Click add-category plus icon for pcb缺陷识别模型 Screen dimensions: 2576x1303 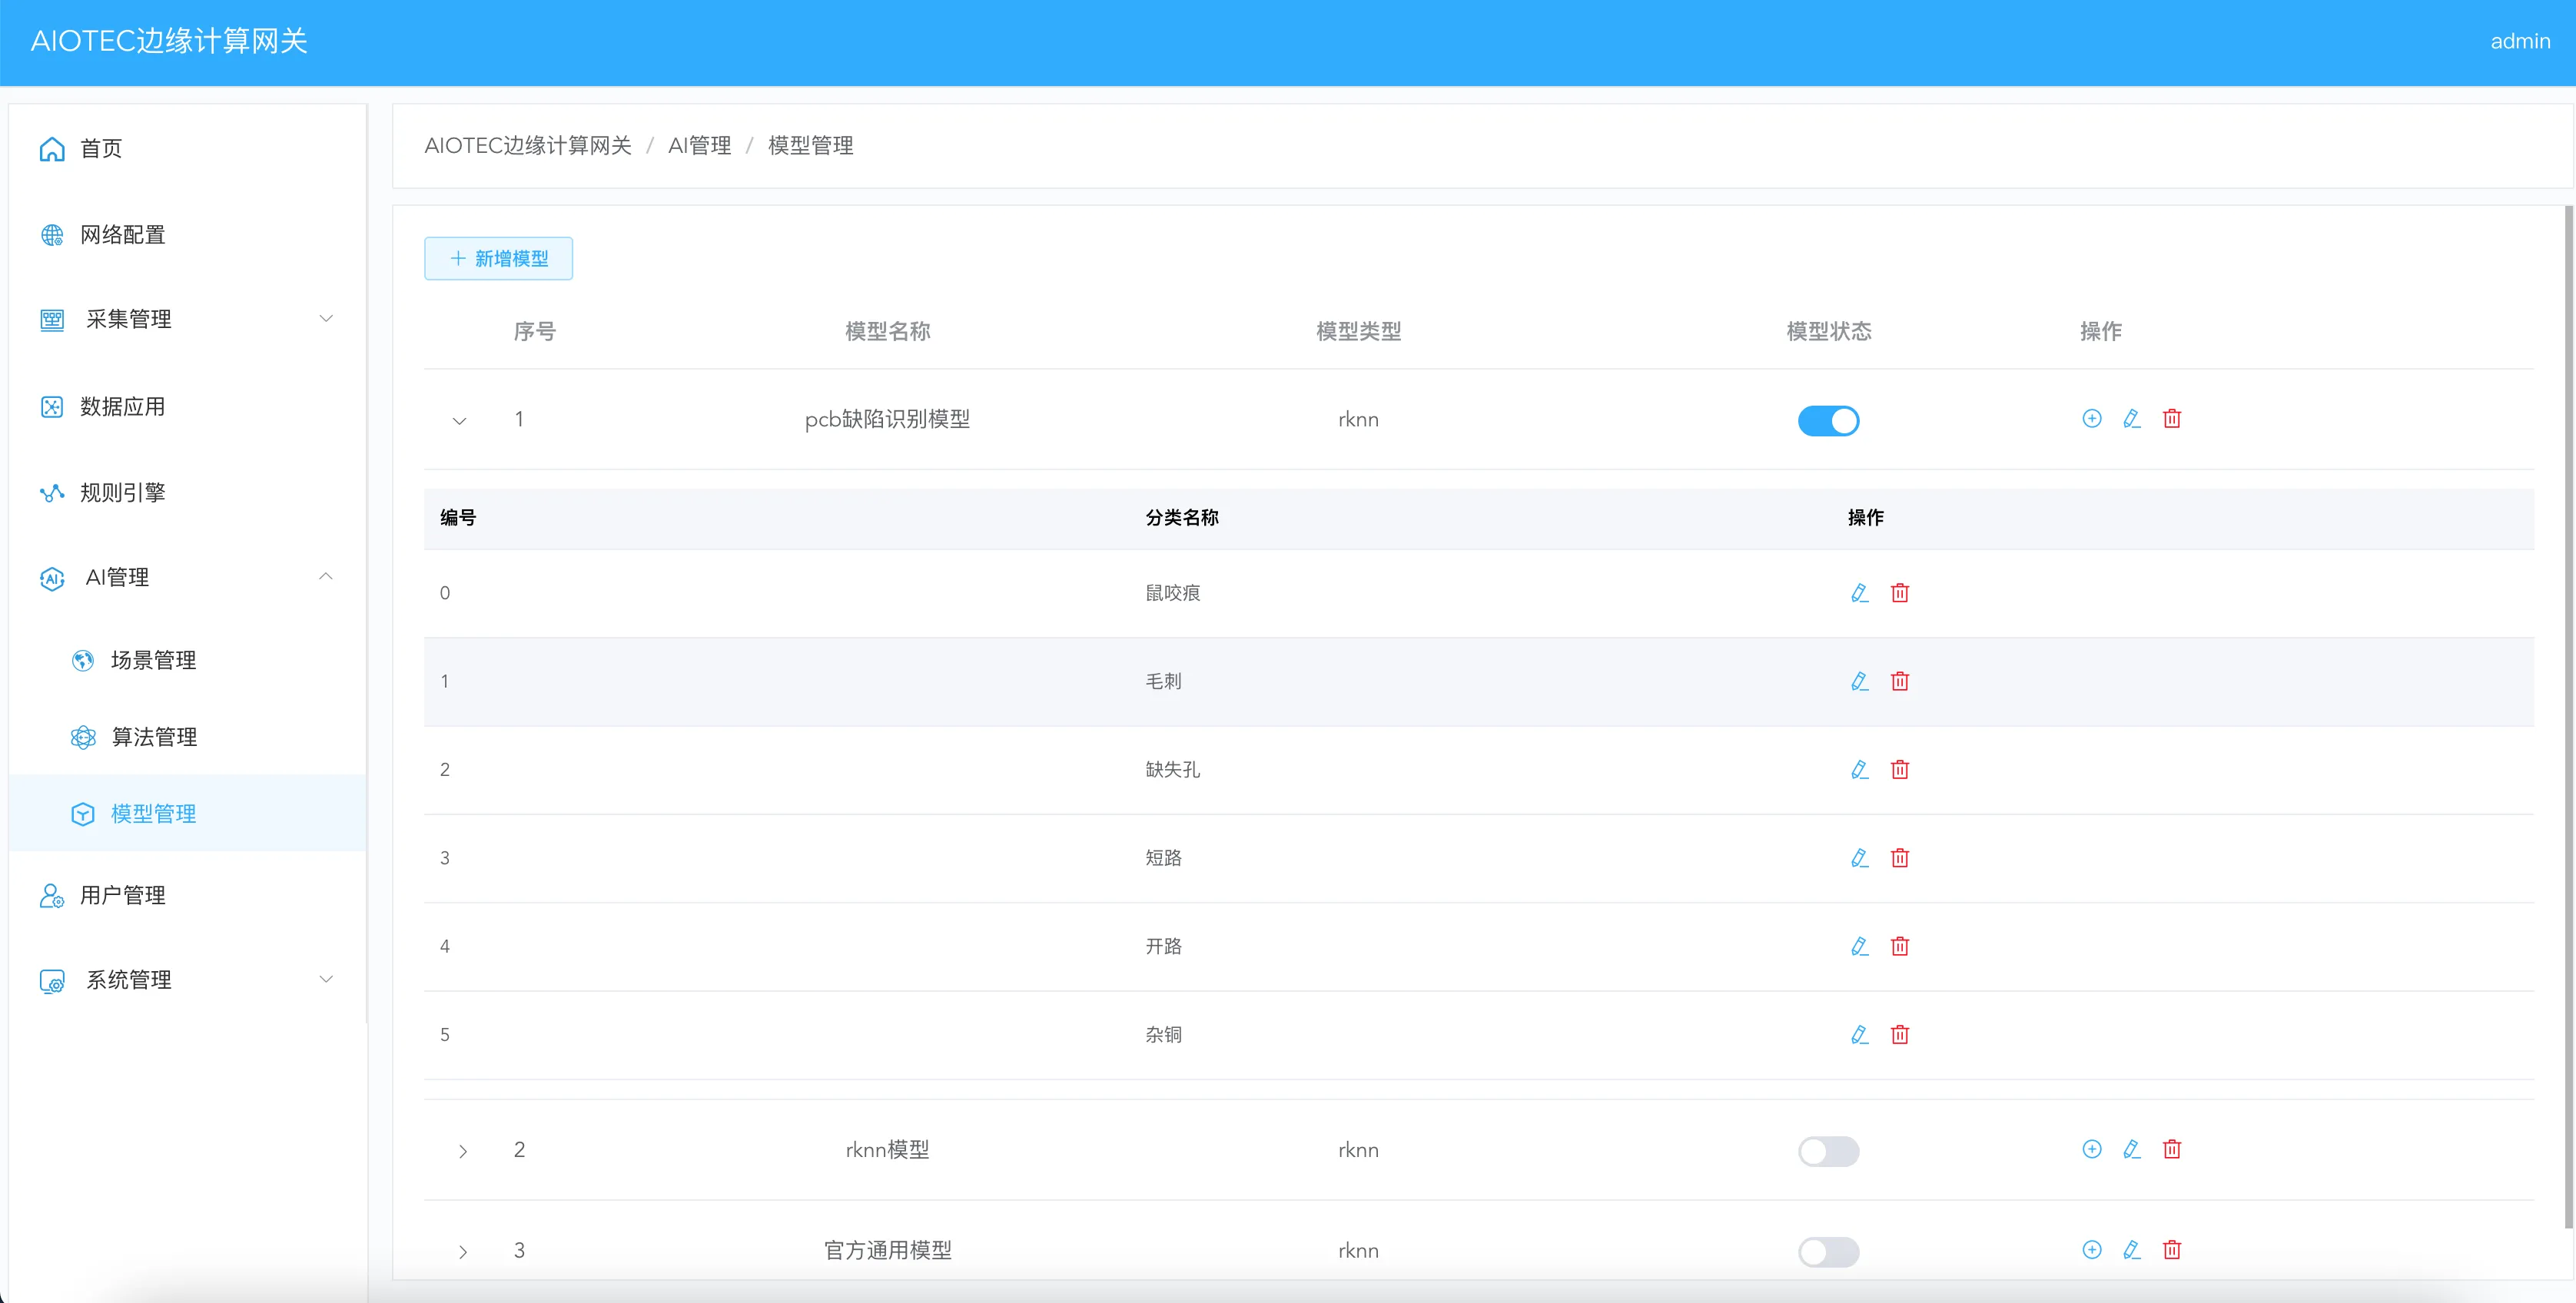pyautogui.click(x=2091, y=419)
